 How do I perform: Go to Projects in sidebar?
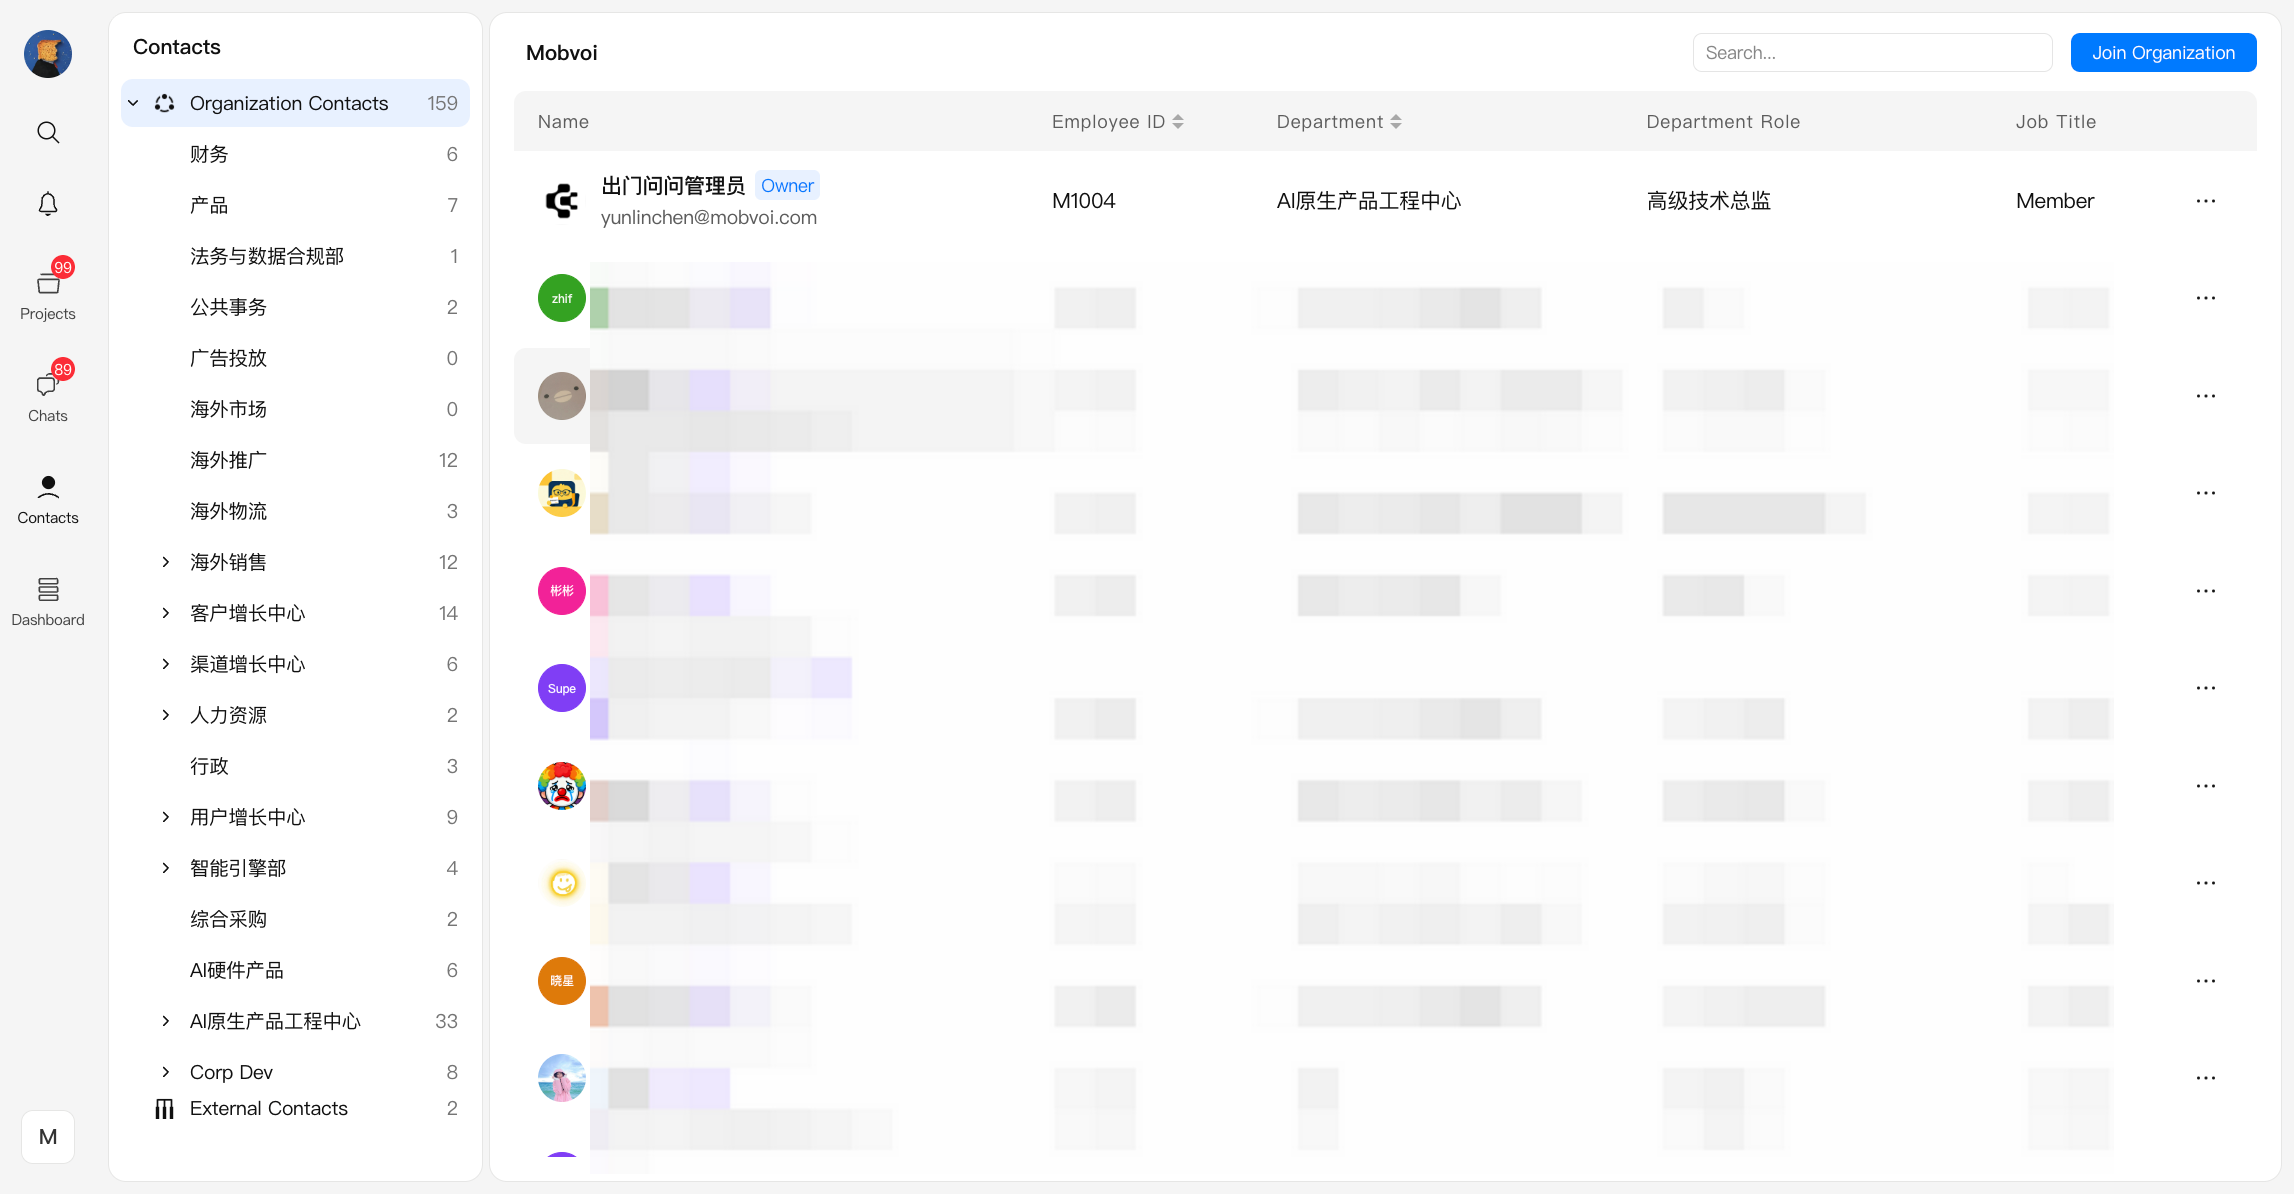48,291
